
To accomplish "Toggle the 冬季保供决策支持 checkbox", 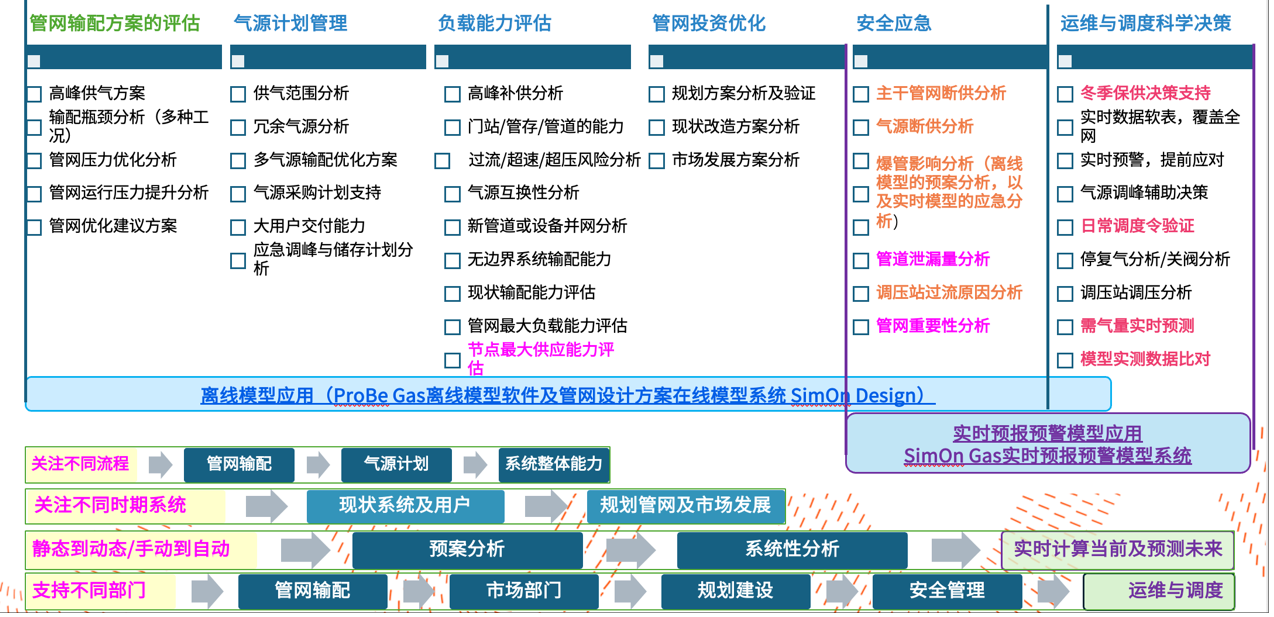I will click(x=1065, y=94).
